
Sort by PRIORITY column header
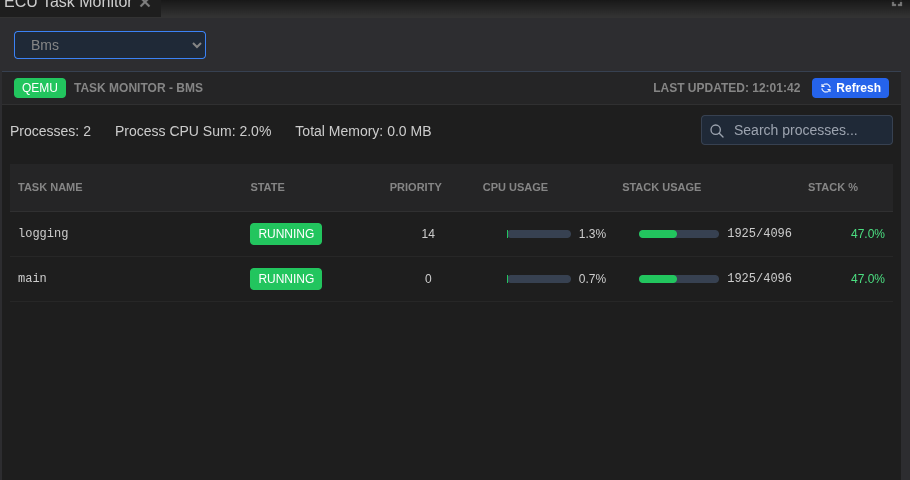[416, 187]
